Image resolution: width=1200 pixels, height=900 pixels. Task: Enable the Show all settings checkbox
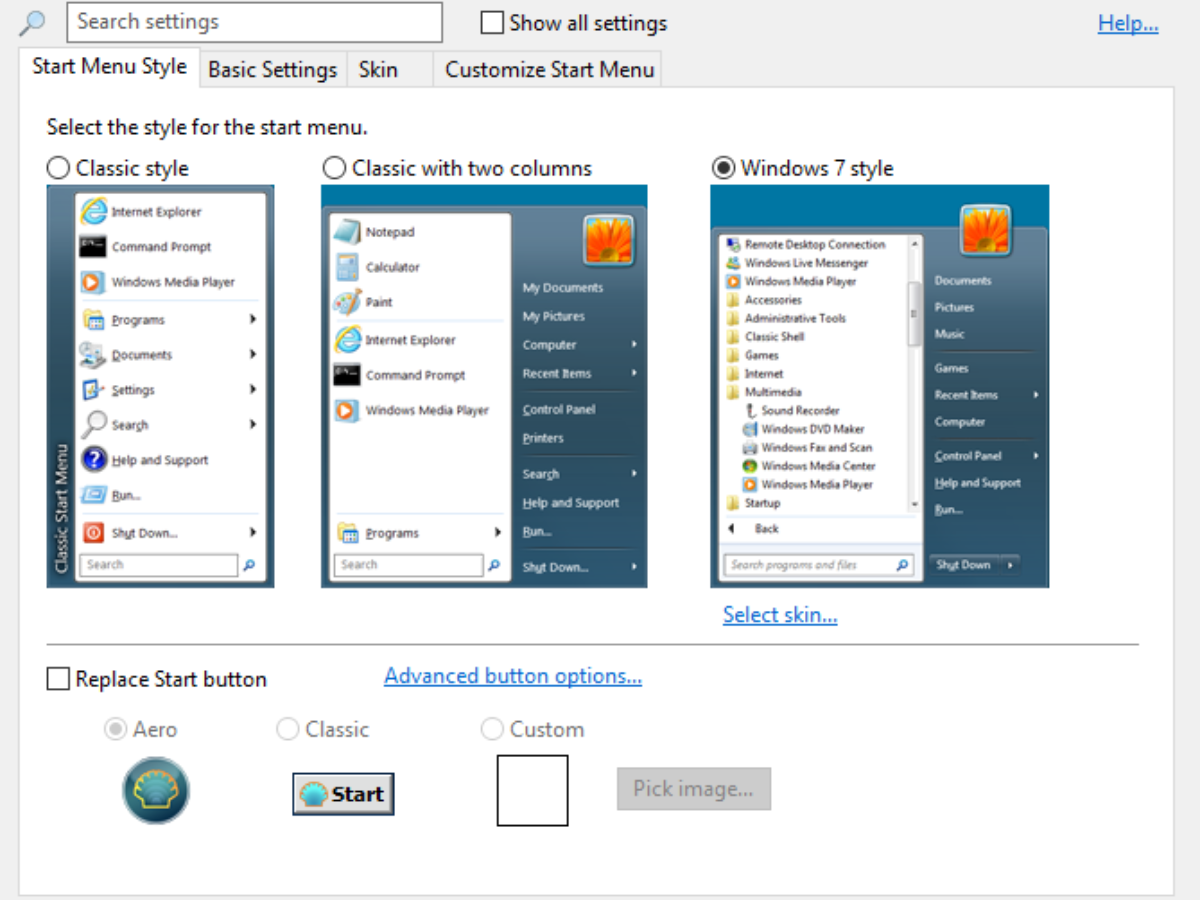pyautogui.click(x=492, y=23)
